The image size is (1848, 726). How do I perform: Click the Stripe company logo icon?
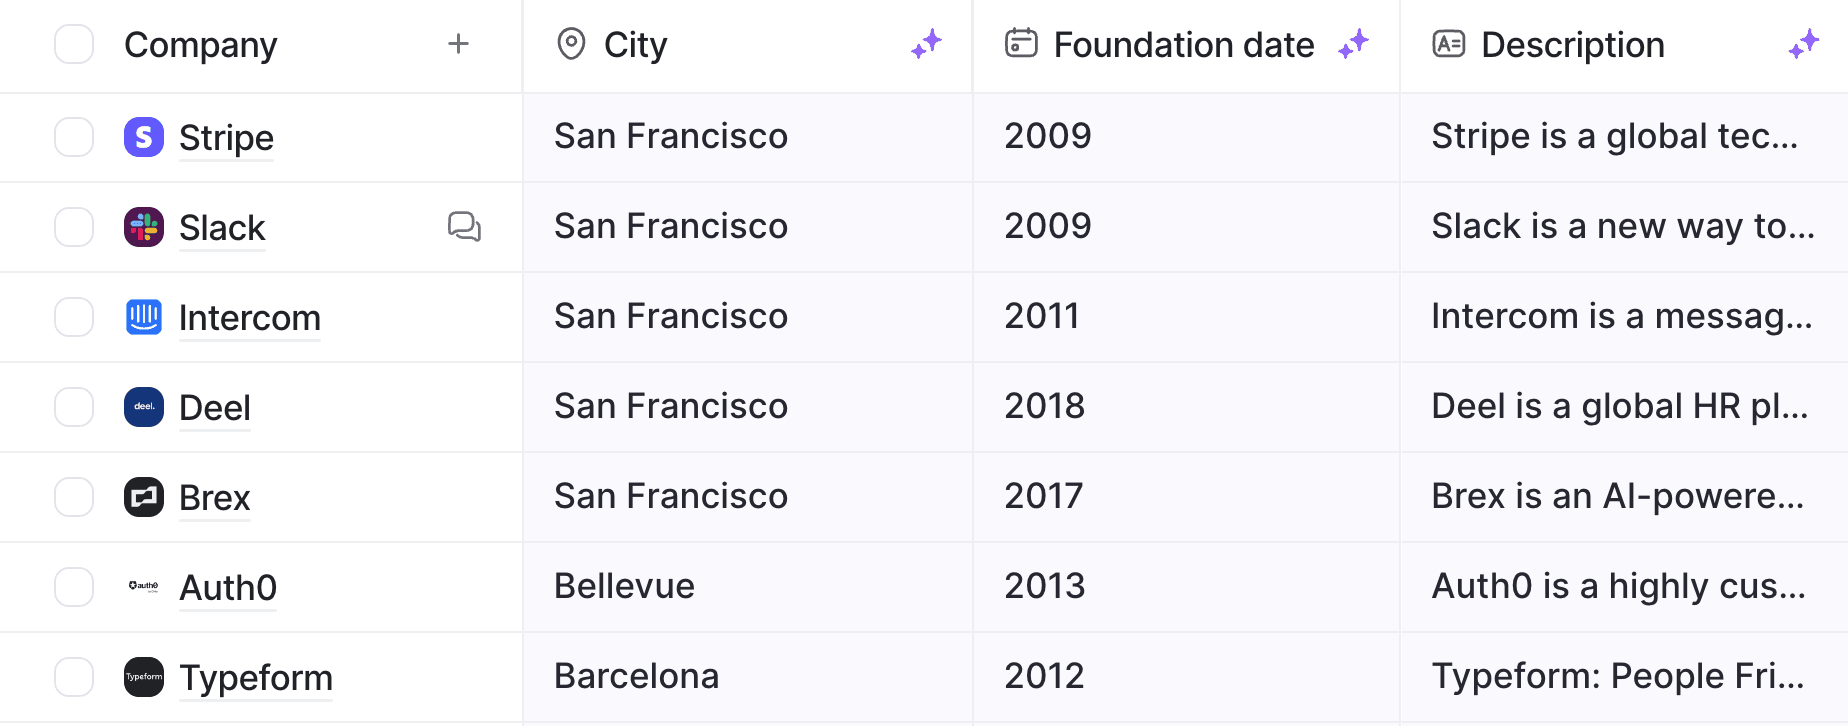point(144,137)
